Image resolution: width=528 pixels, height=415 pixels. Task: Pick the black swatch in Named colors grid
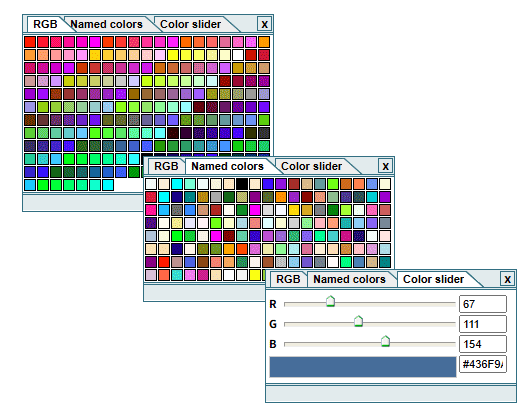(x=242, y=184)
